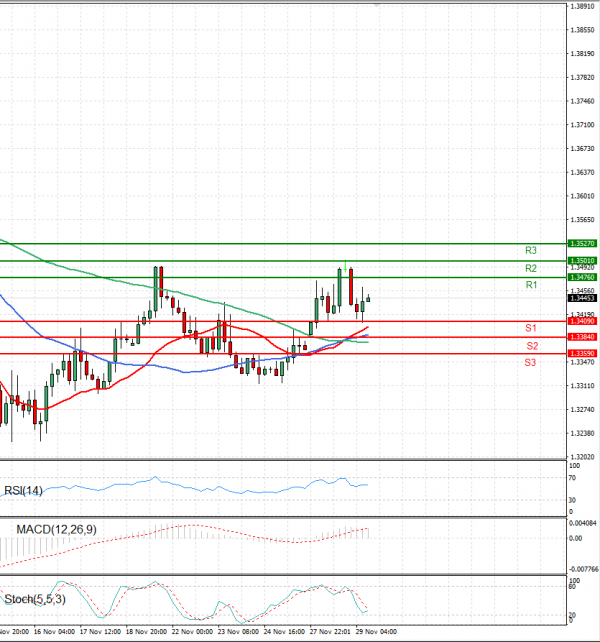Click the 16 Nov 04:00 time label
The image size is (600, 642).
[54, 632]
